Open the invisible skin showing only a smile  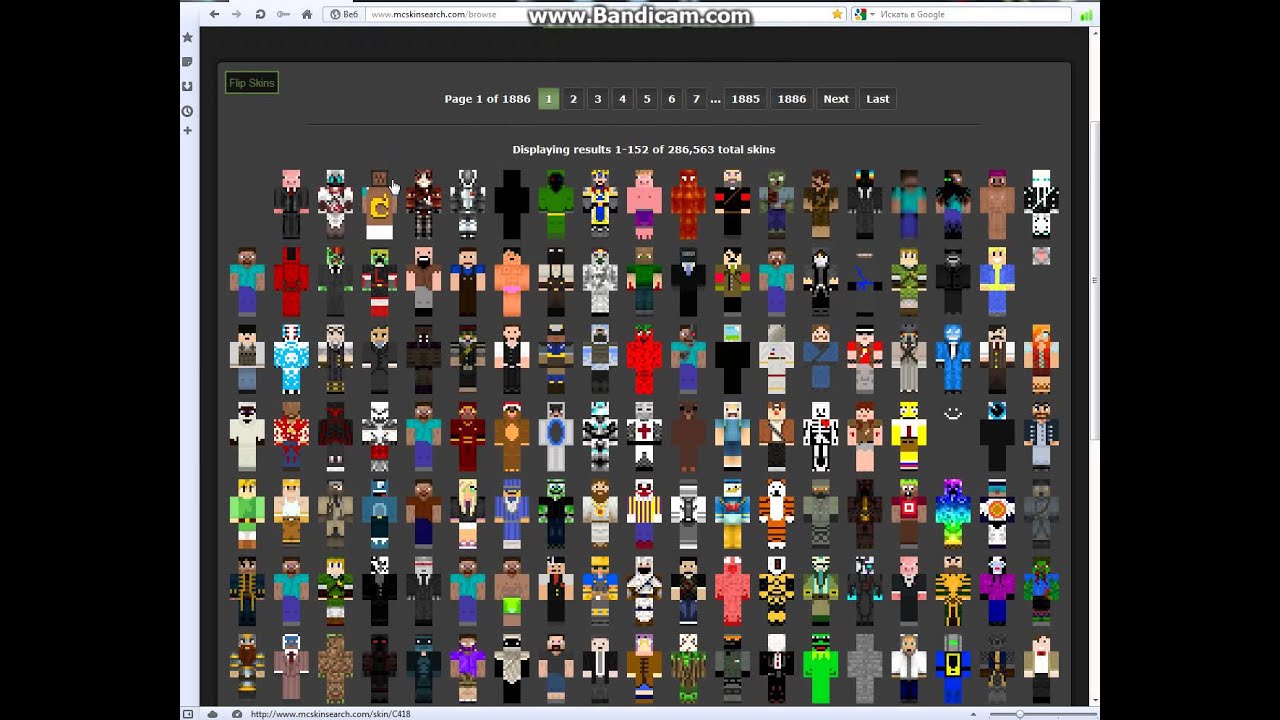[x=952, y=413]
